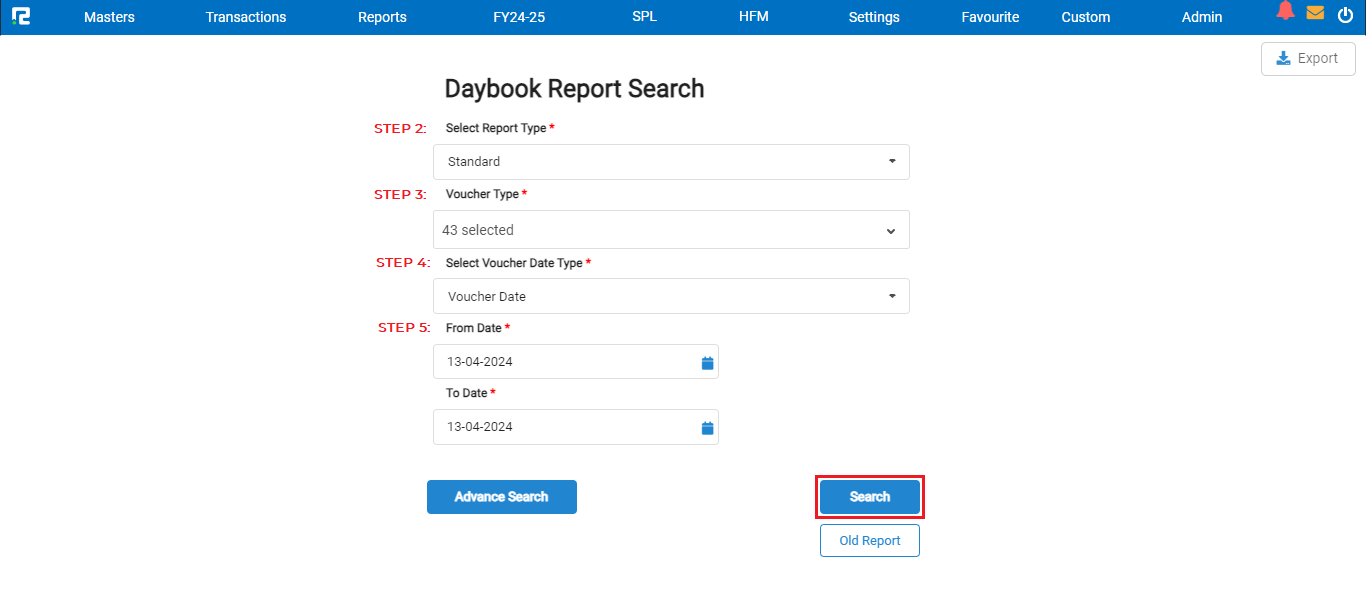Open the Reports menu
Image resolution: width=1366 pixels, height=610 pixels.
(382, 17)
